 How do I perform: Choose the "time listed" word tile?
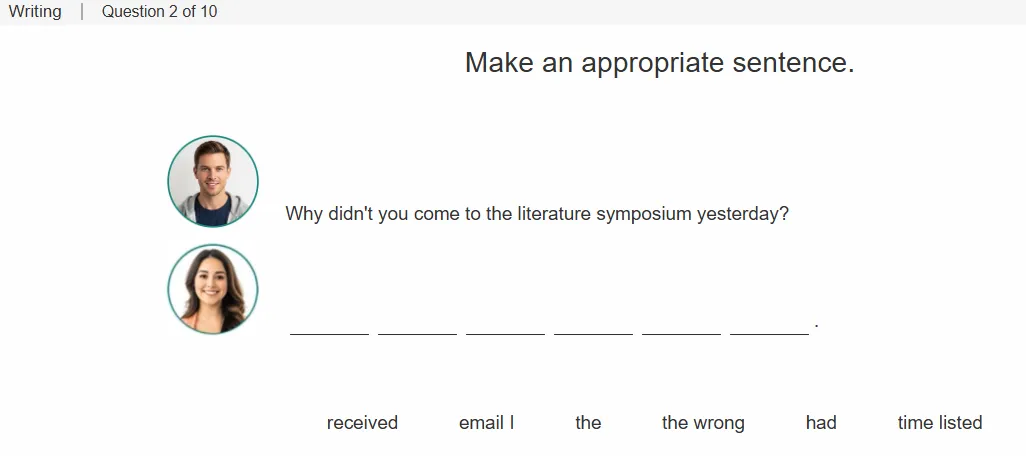(x=940, y=423)
